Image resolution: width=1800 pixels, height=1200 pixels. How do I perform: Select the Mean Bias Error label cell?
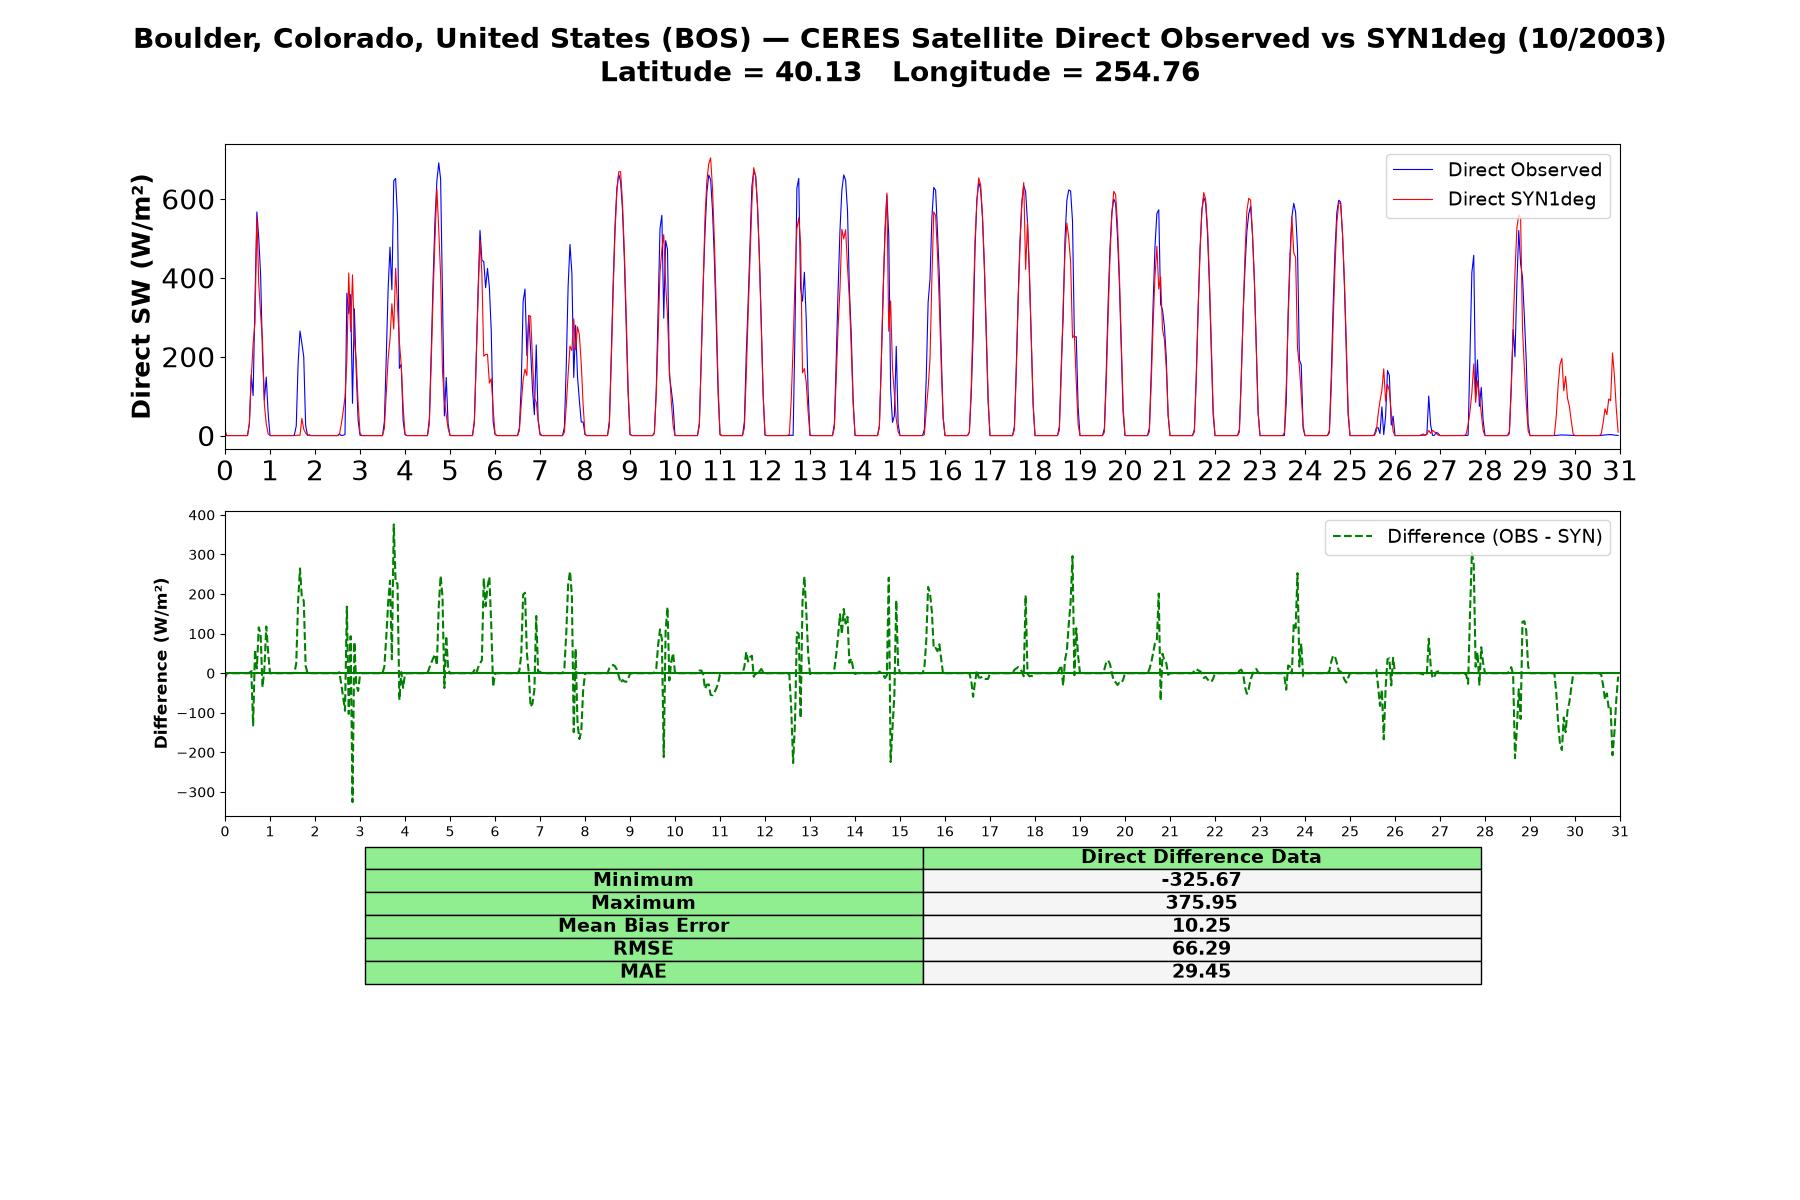pos(643,926)
